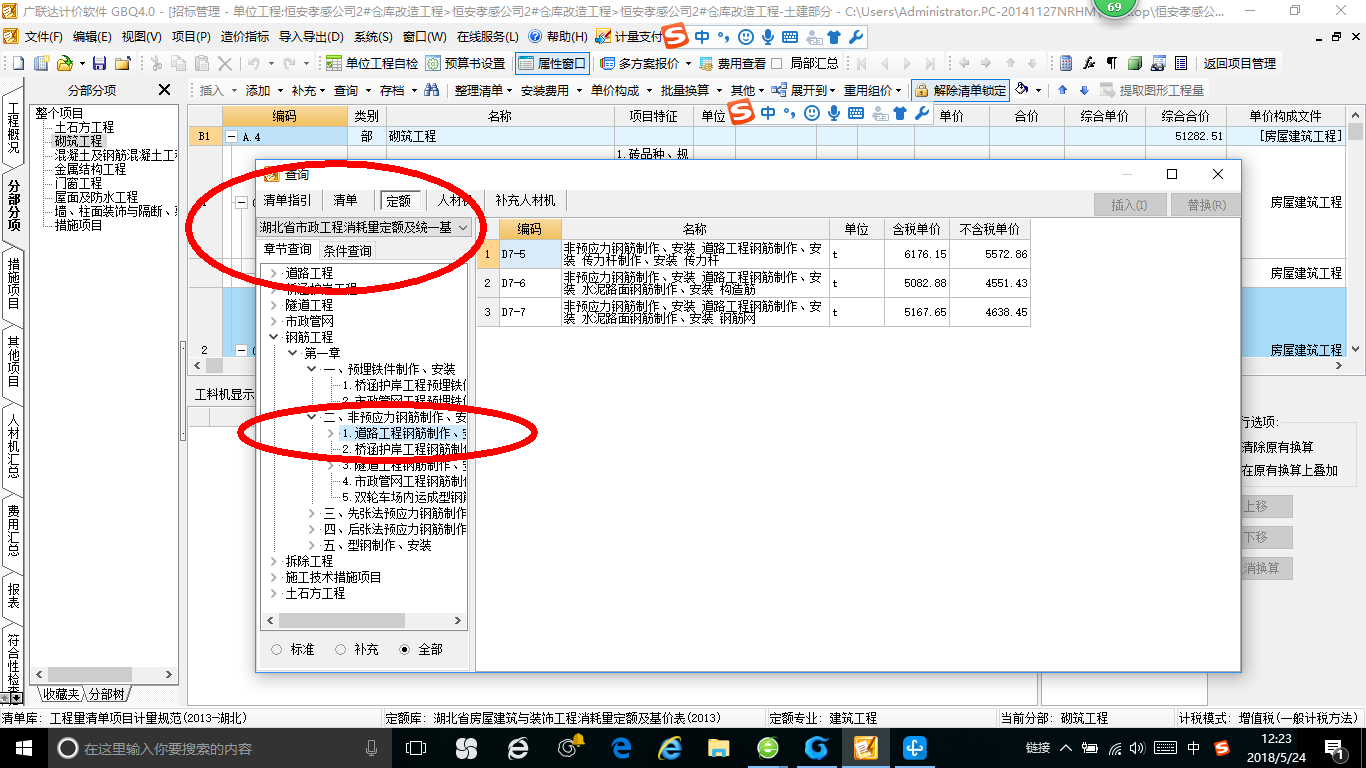Screen dimensions: 1366x768
Task: Open the 整理清单 dropdown menu
Action: pyautogui.click(x=483, y=90)
